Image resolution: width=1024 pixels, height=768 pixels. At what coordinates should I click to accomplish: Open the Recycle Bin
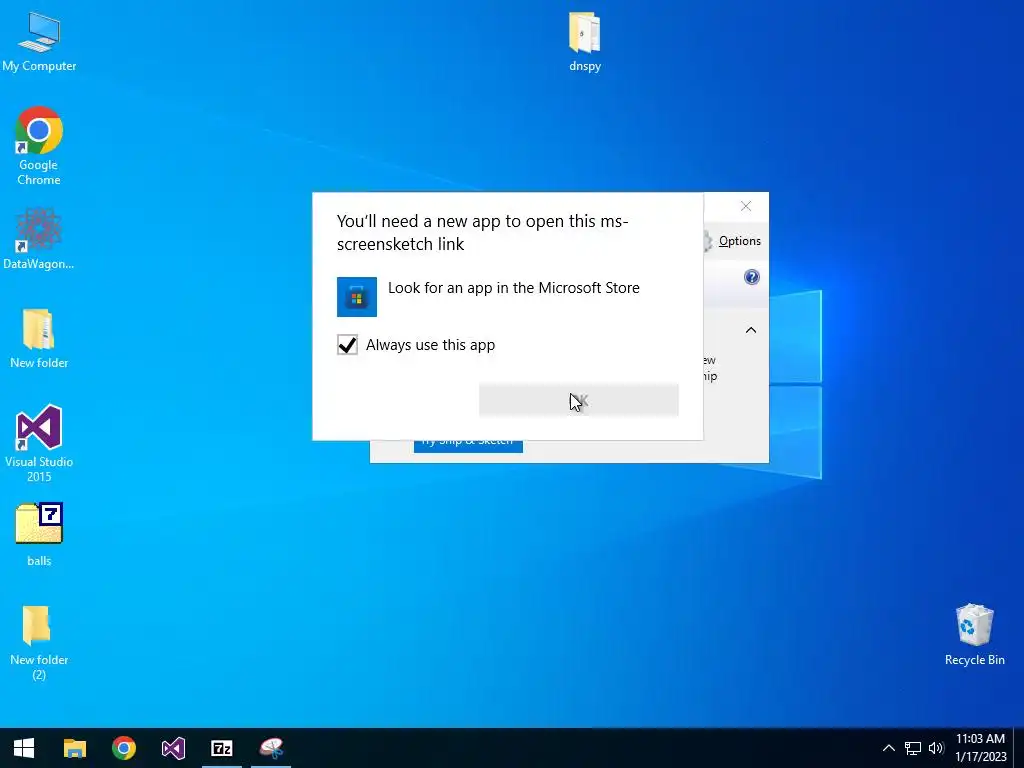(974, 635)
